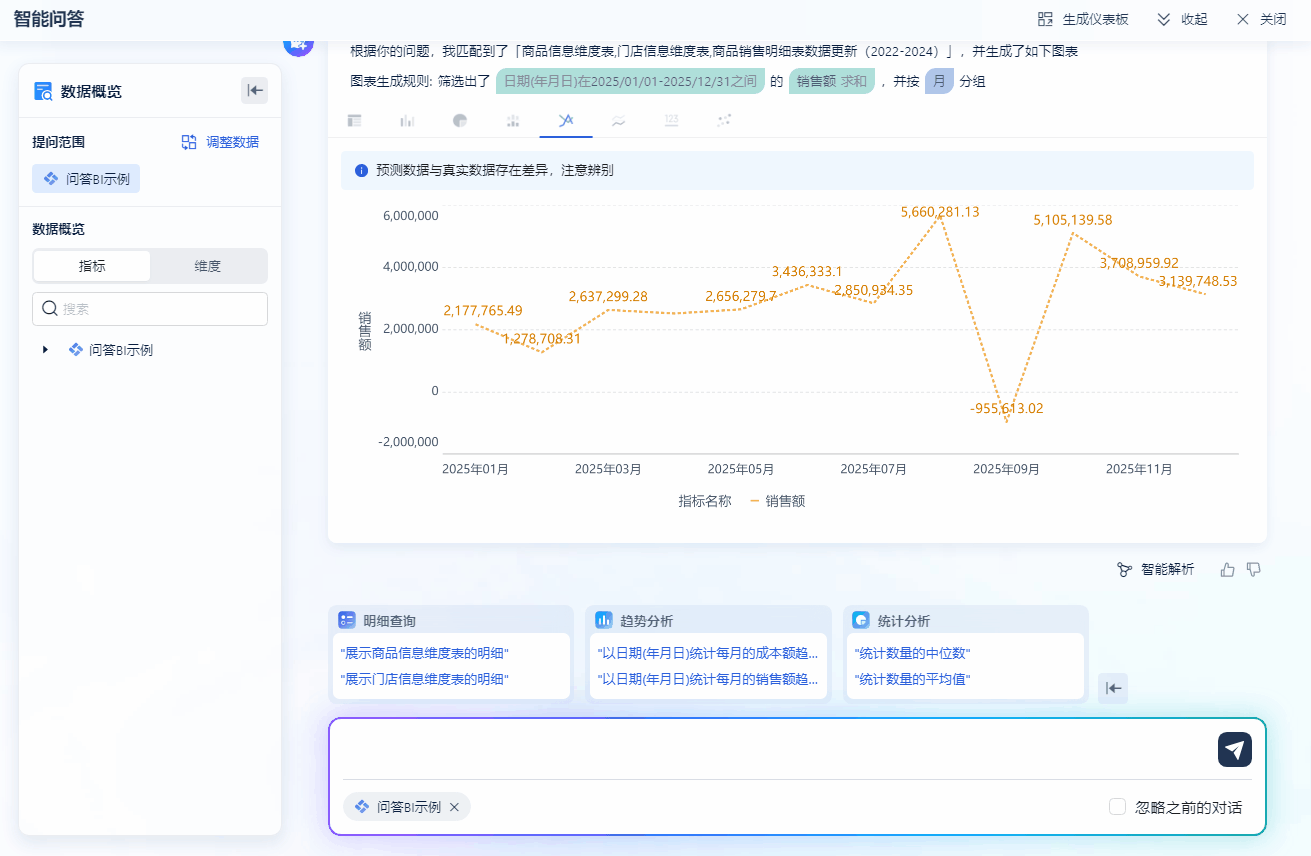Click the 销售额 legend marker

tap(755, 501)
